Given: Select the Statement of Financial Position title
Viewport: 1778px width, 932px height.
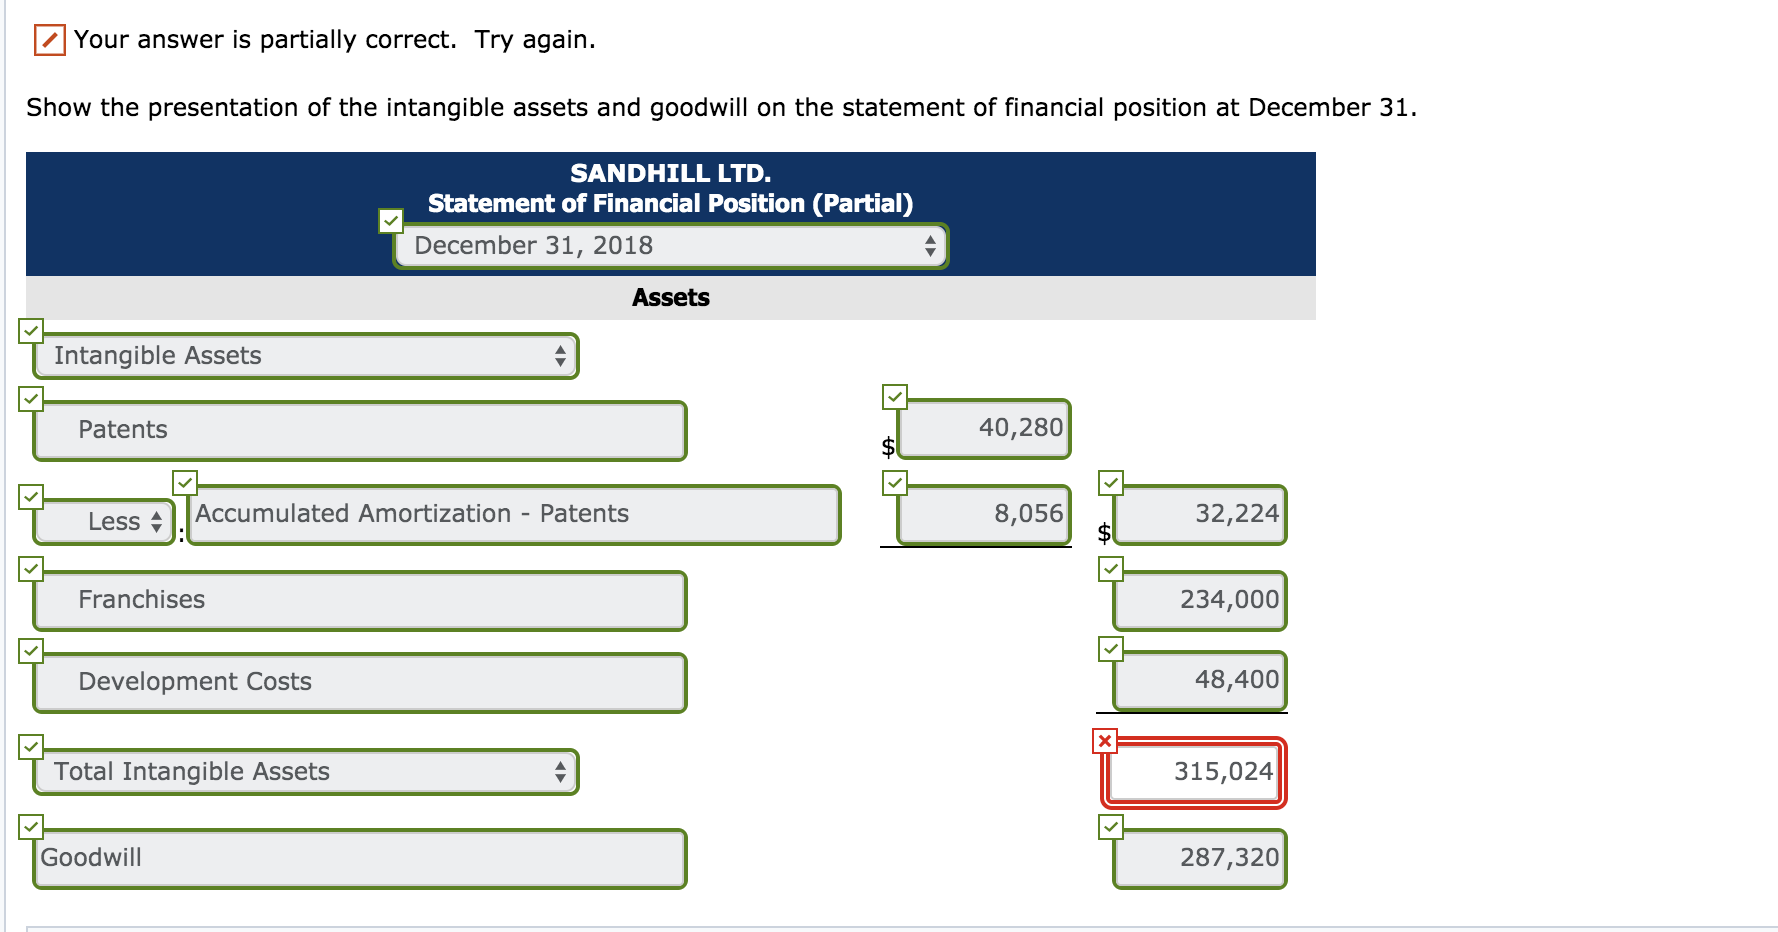Looking at the screenshot, I should click(670, 203).
